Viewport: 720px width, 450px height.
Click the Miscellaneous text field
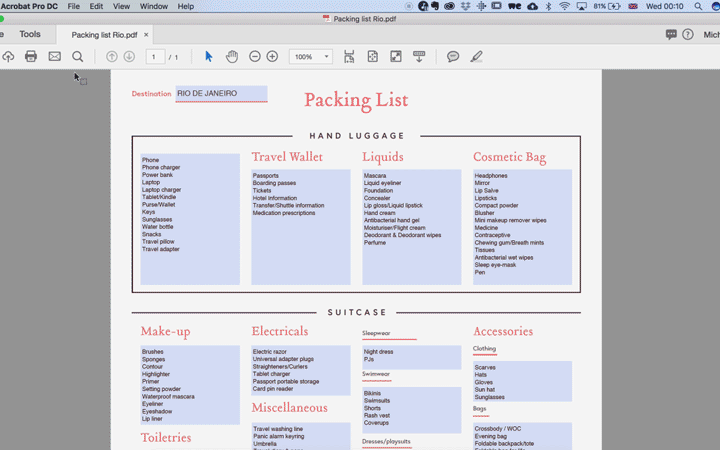[301, 436]
